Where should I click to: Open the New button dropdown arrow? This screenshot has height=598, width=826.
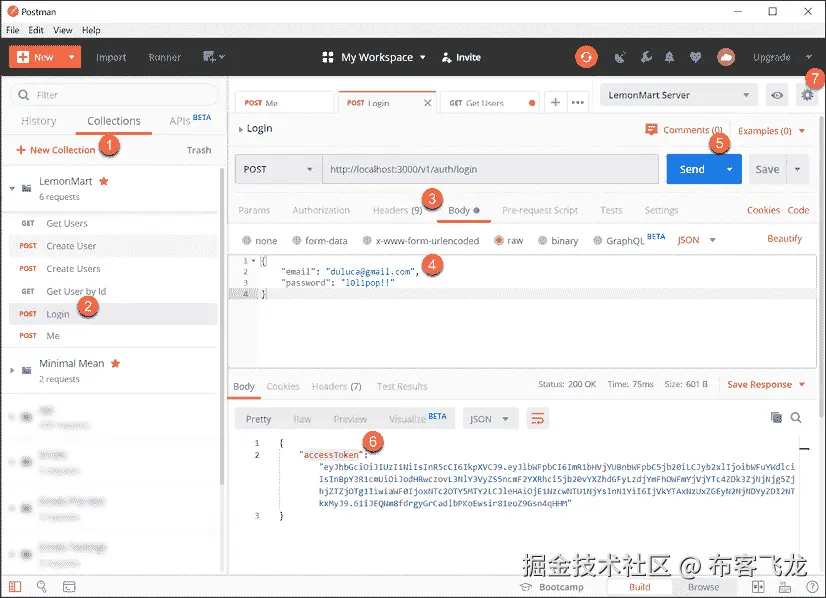coord(71,56)
